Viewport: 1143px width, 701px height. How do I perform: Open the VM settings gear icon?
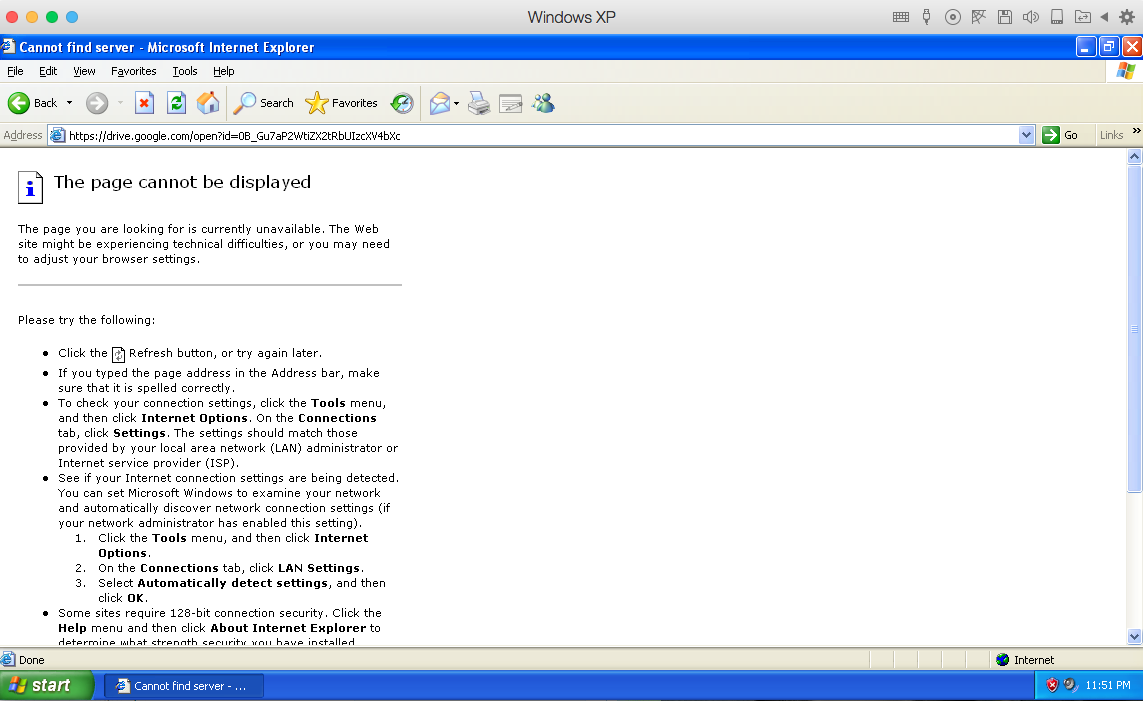(x=1127, y=17)
